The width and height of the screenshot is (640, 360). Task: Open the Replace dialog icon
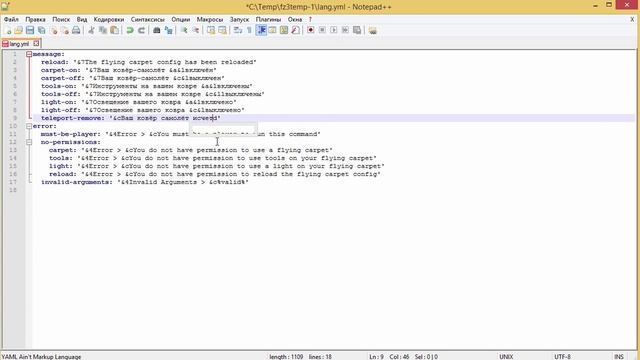pos(168,30)
